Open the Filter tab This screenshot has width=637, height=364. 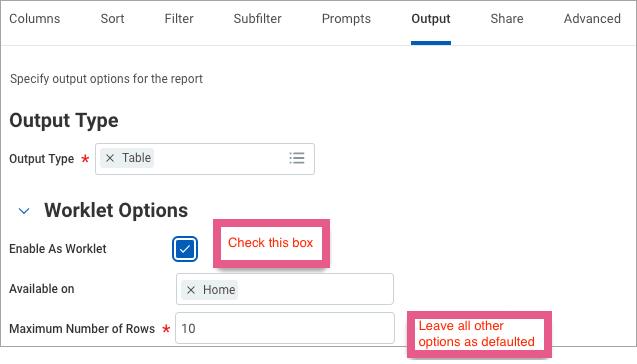(179, 19)
